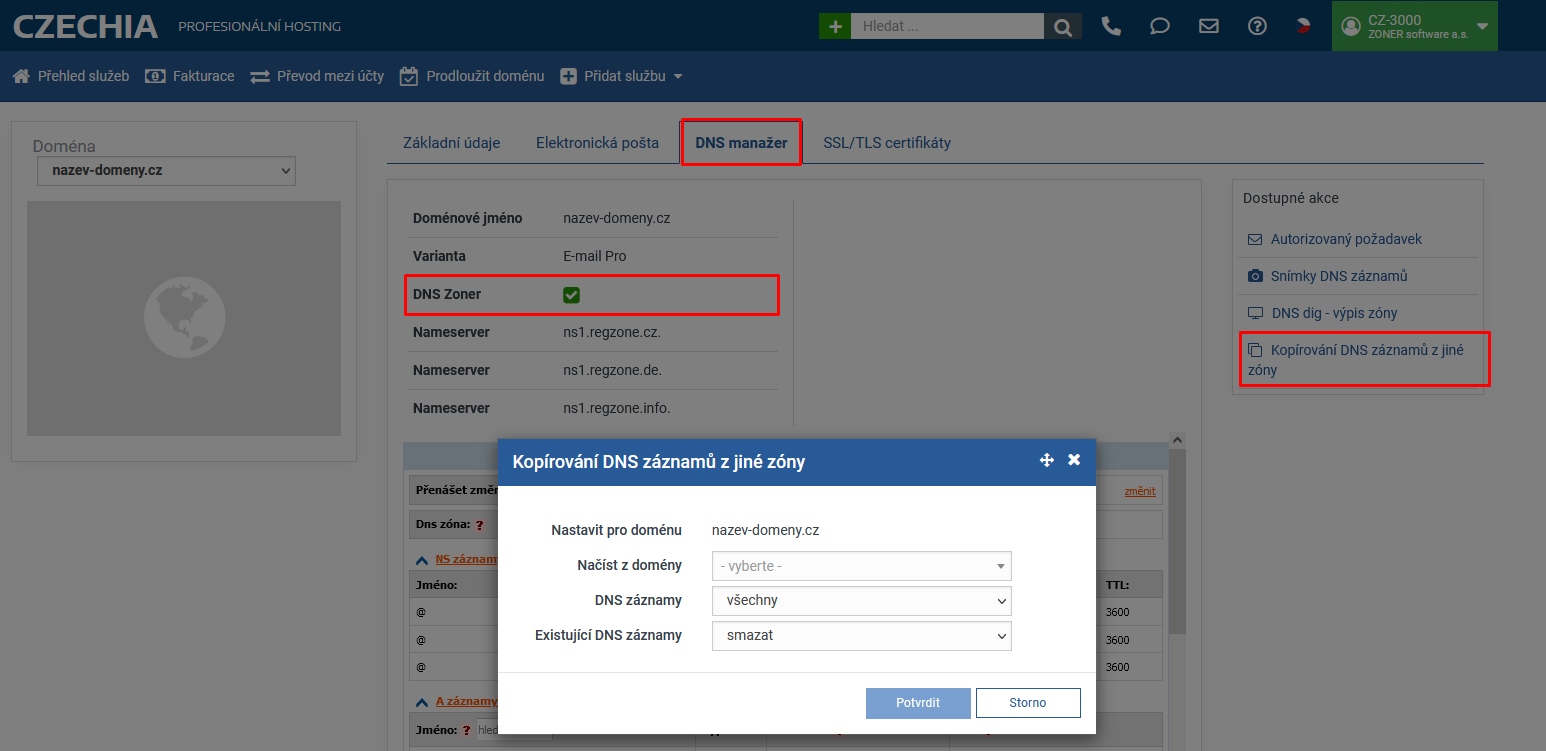
Task: Open the chat bubble icon
Action: (x=1160, y=26)
